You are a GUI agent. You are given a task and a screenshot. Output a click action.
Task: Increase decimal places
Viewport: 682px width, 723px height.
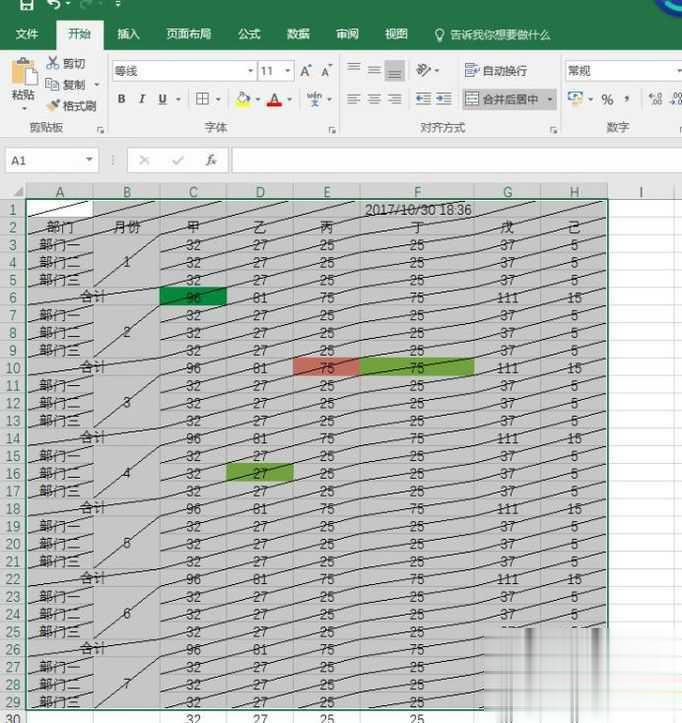(x=655, y=99)
